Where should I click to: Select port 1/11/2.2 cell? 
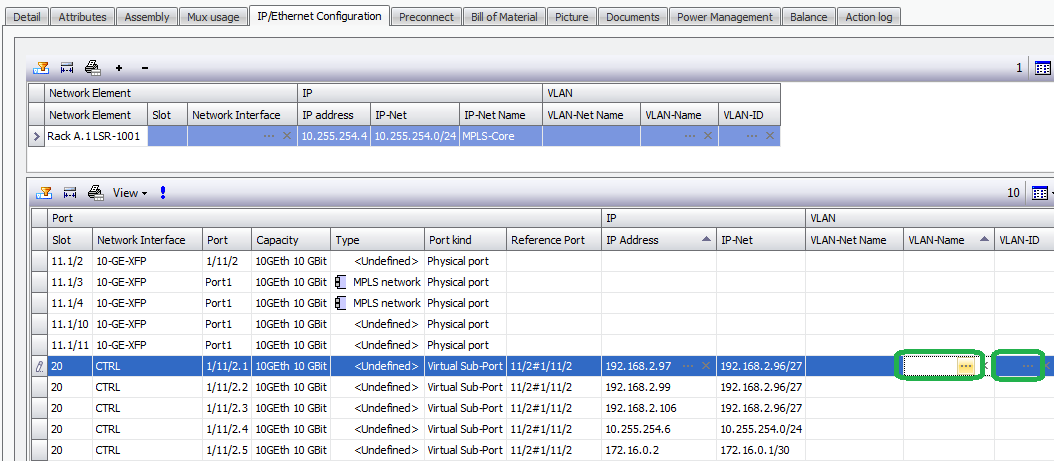click(227, 388)
